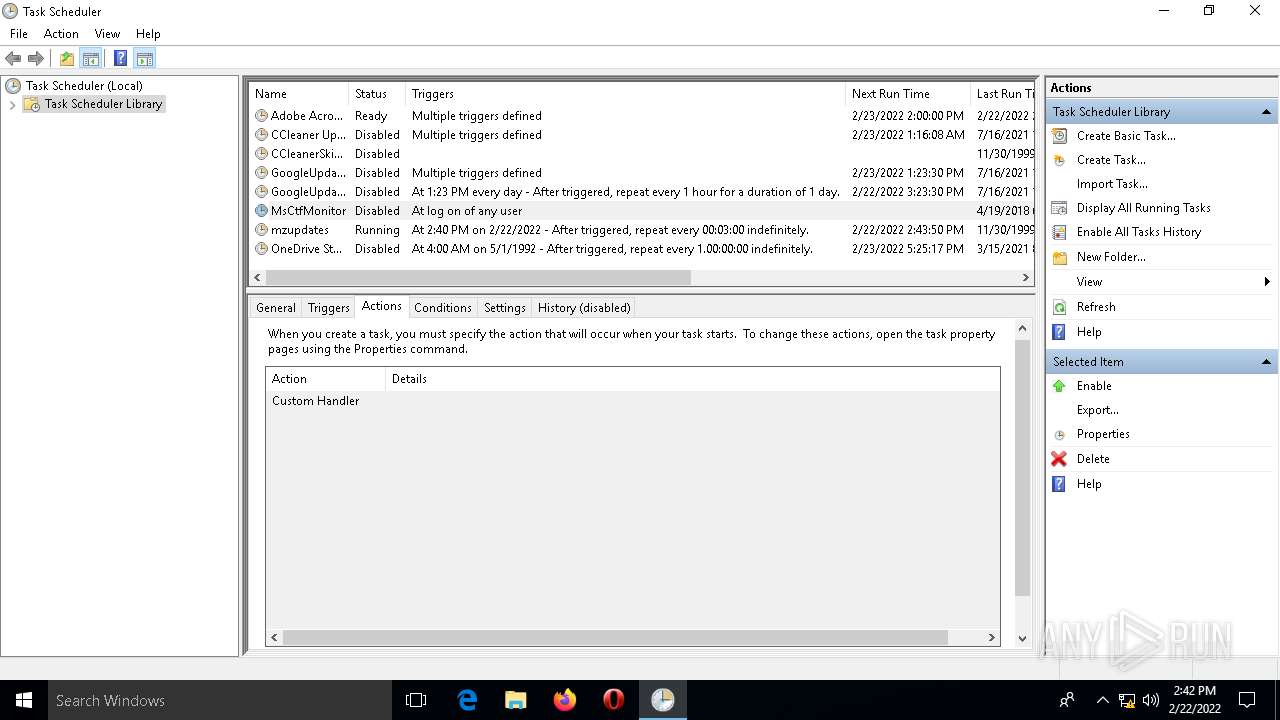Click vertical scrollbar down arrow in details pane

[x=1022, y=638]
